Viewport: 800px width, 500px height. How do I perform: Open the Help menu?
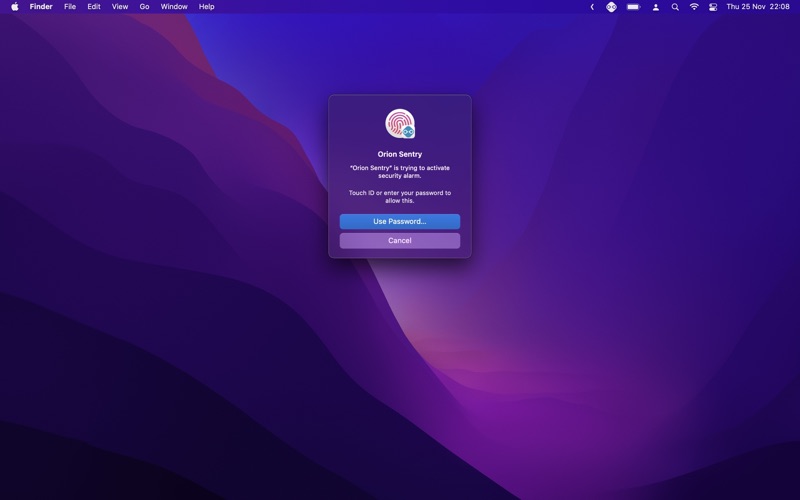coord(207,7)
